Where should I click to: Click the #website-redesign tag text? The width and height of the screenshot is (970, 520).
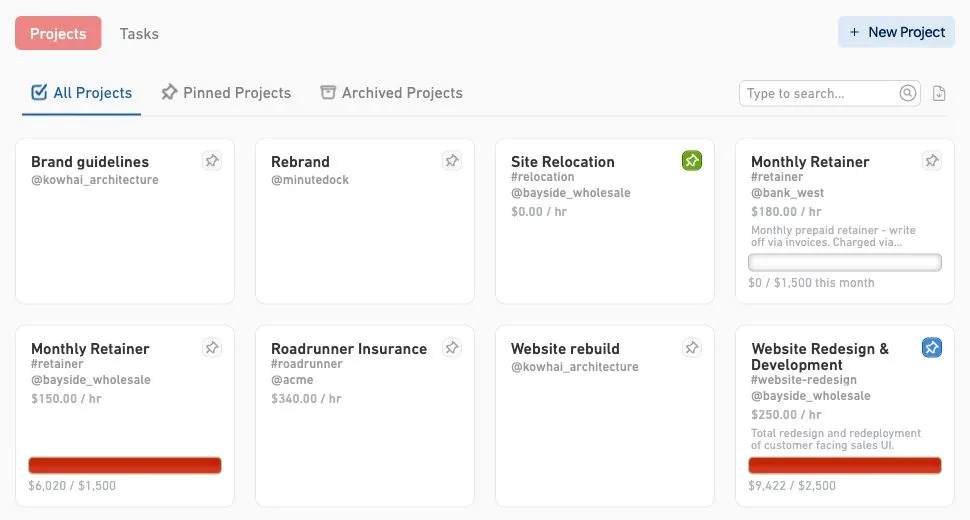804,380
